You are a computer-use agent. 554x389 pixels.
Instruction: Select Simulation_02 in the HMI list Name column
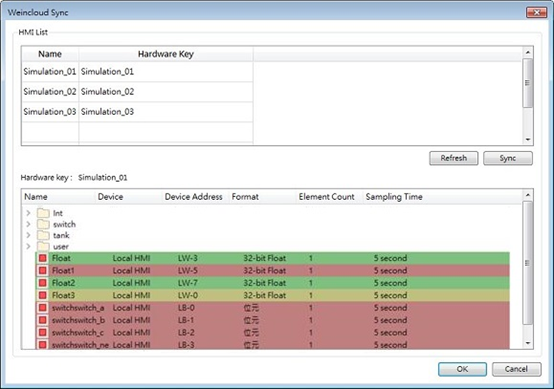click(x=50, y=92)
